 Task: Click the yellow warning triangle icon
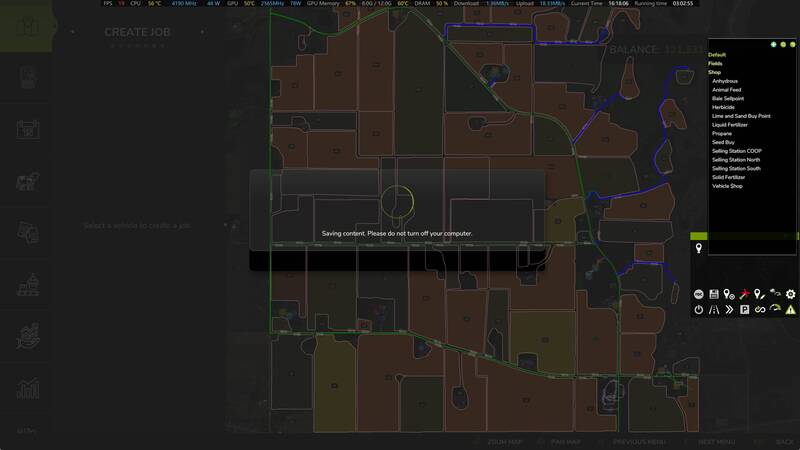pyautogui.click(x=790, y=310)
